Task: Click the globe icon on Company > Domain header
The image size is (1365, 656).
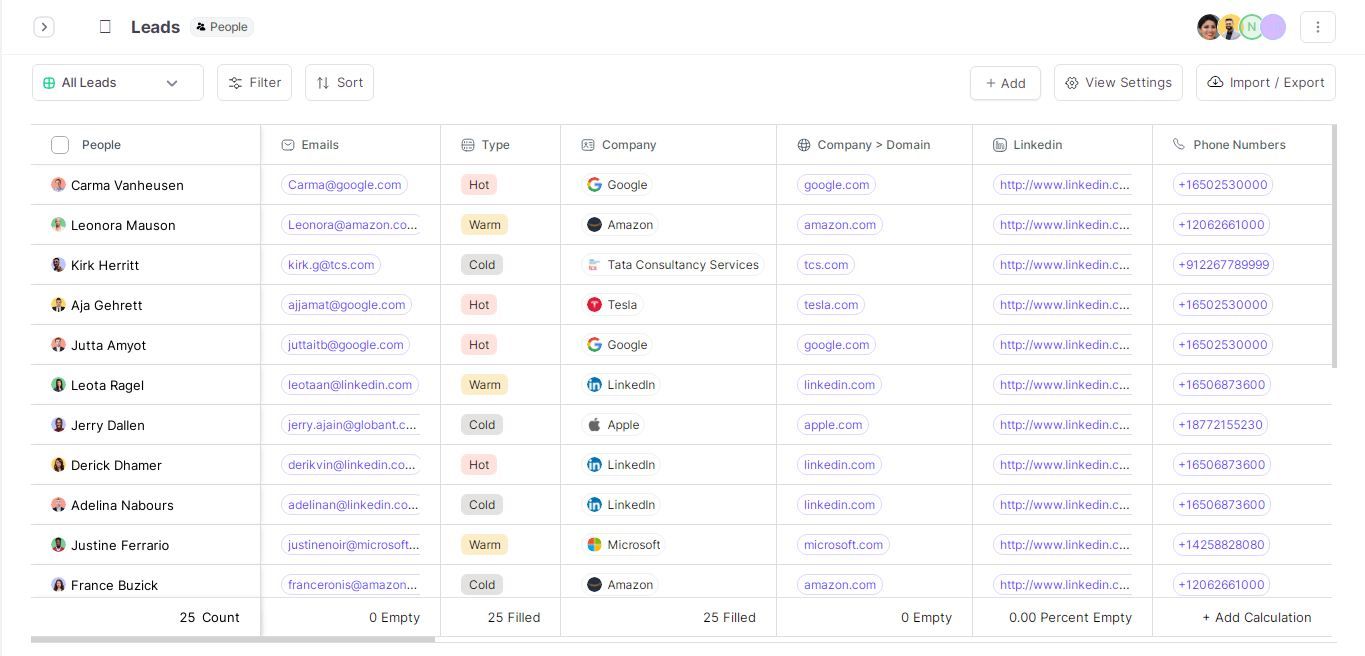Action: (x=804, y=145)
